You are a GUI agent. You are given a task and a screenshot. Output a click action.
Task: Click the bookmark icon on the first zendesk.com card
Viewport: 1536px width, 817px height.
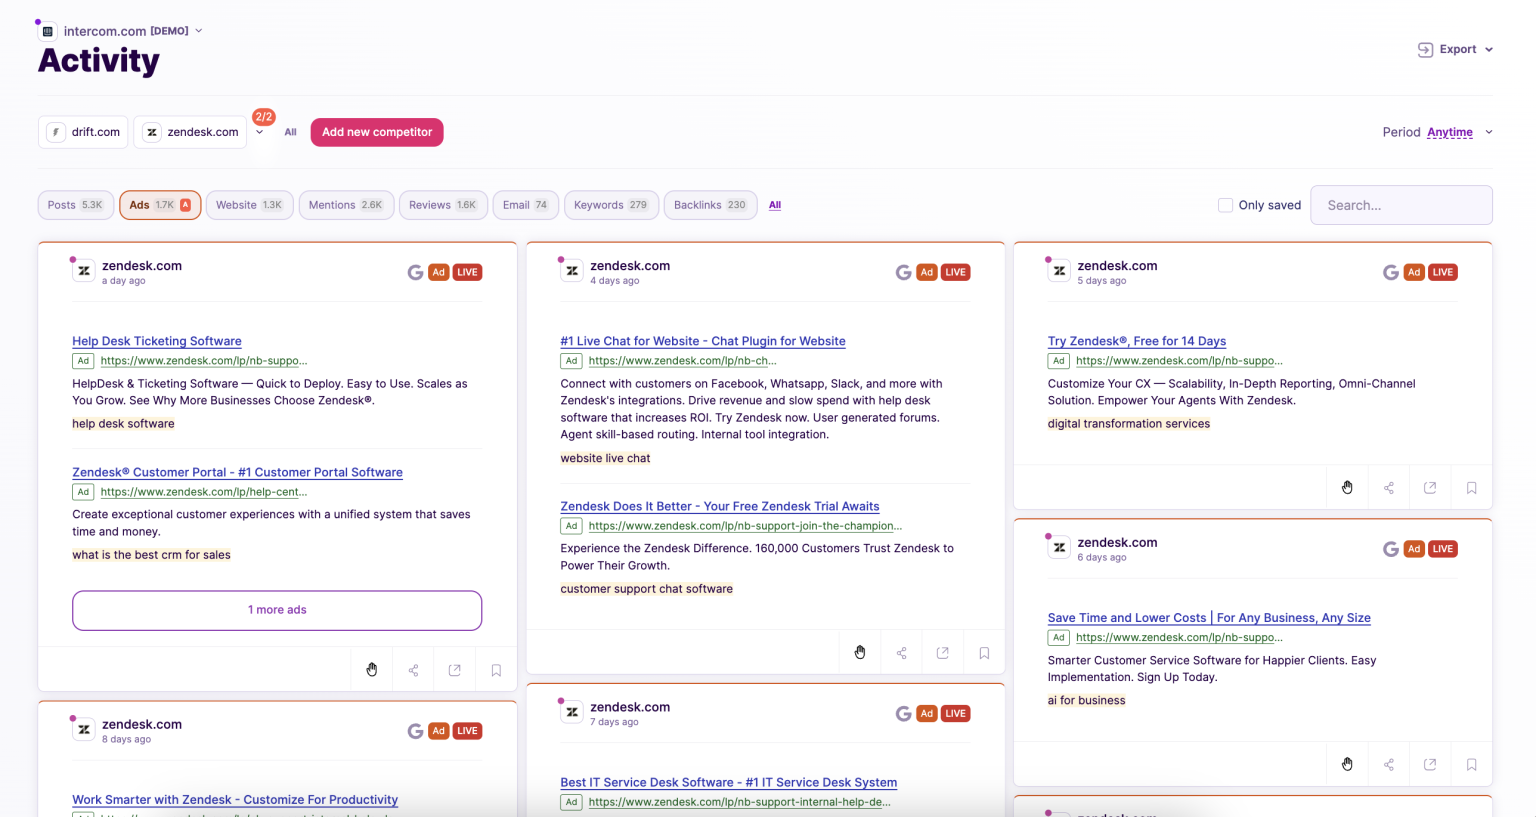click(x=496, y=669)
